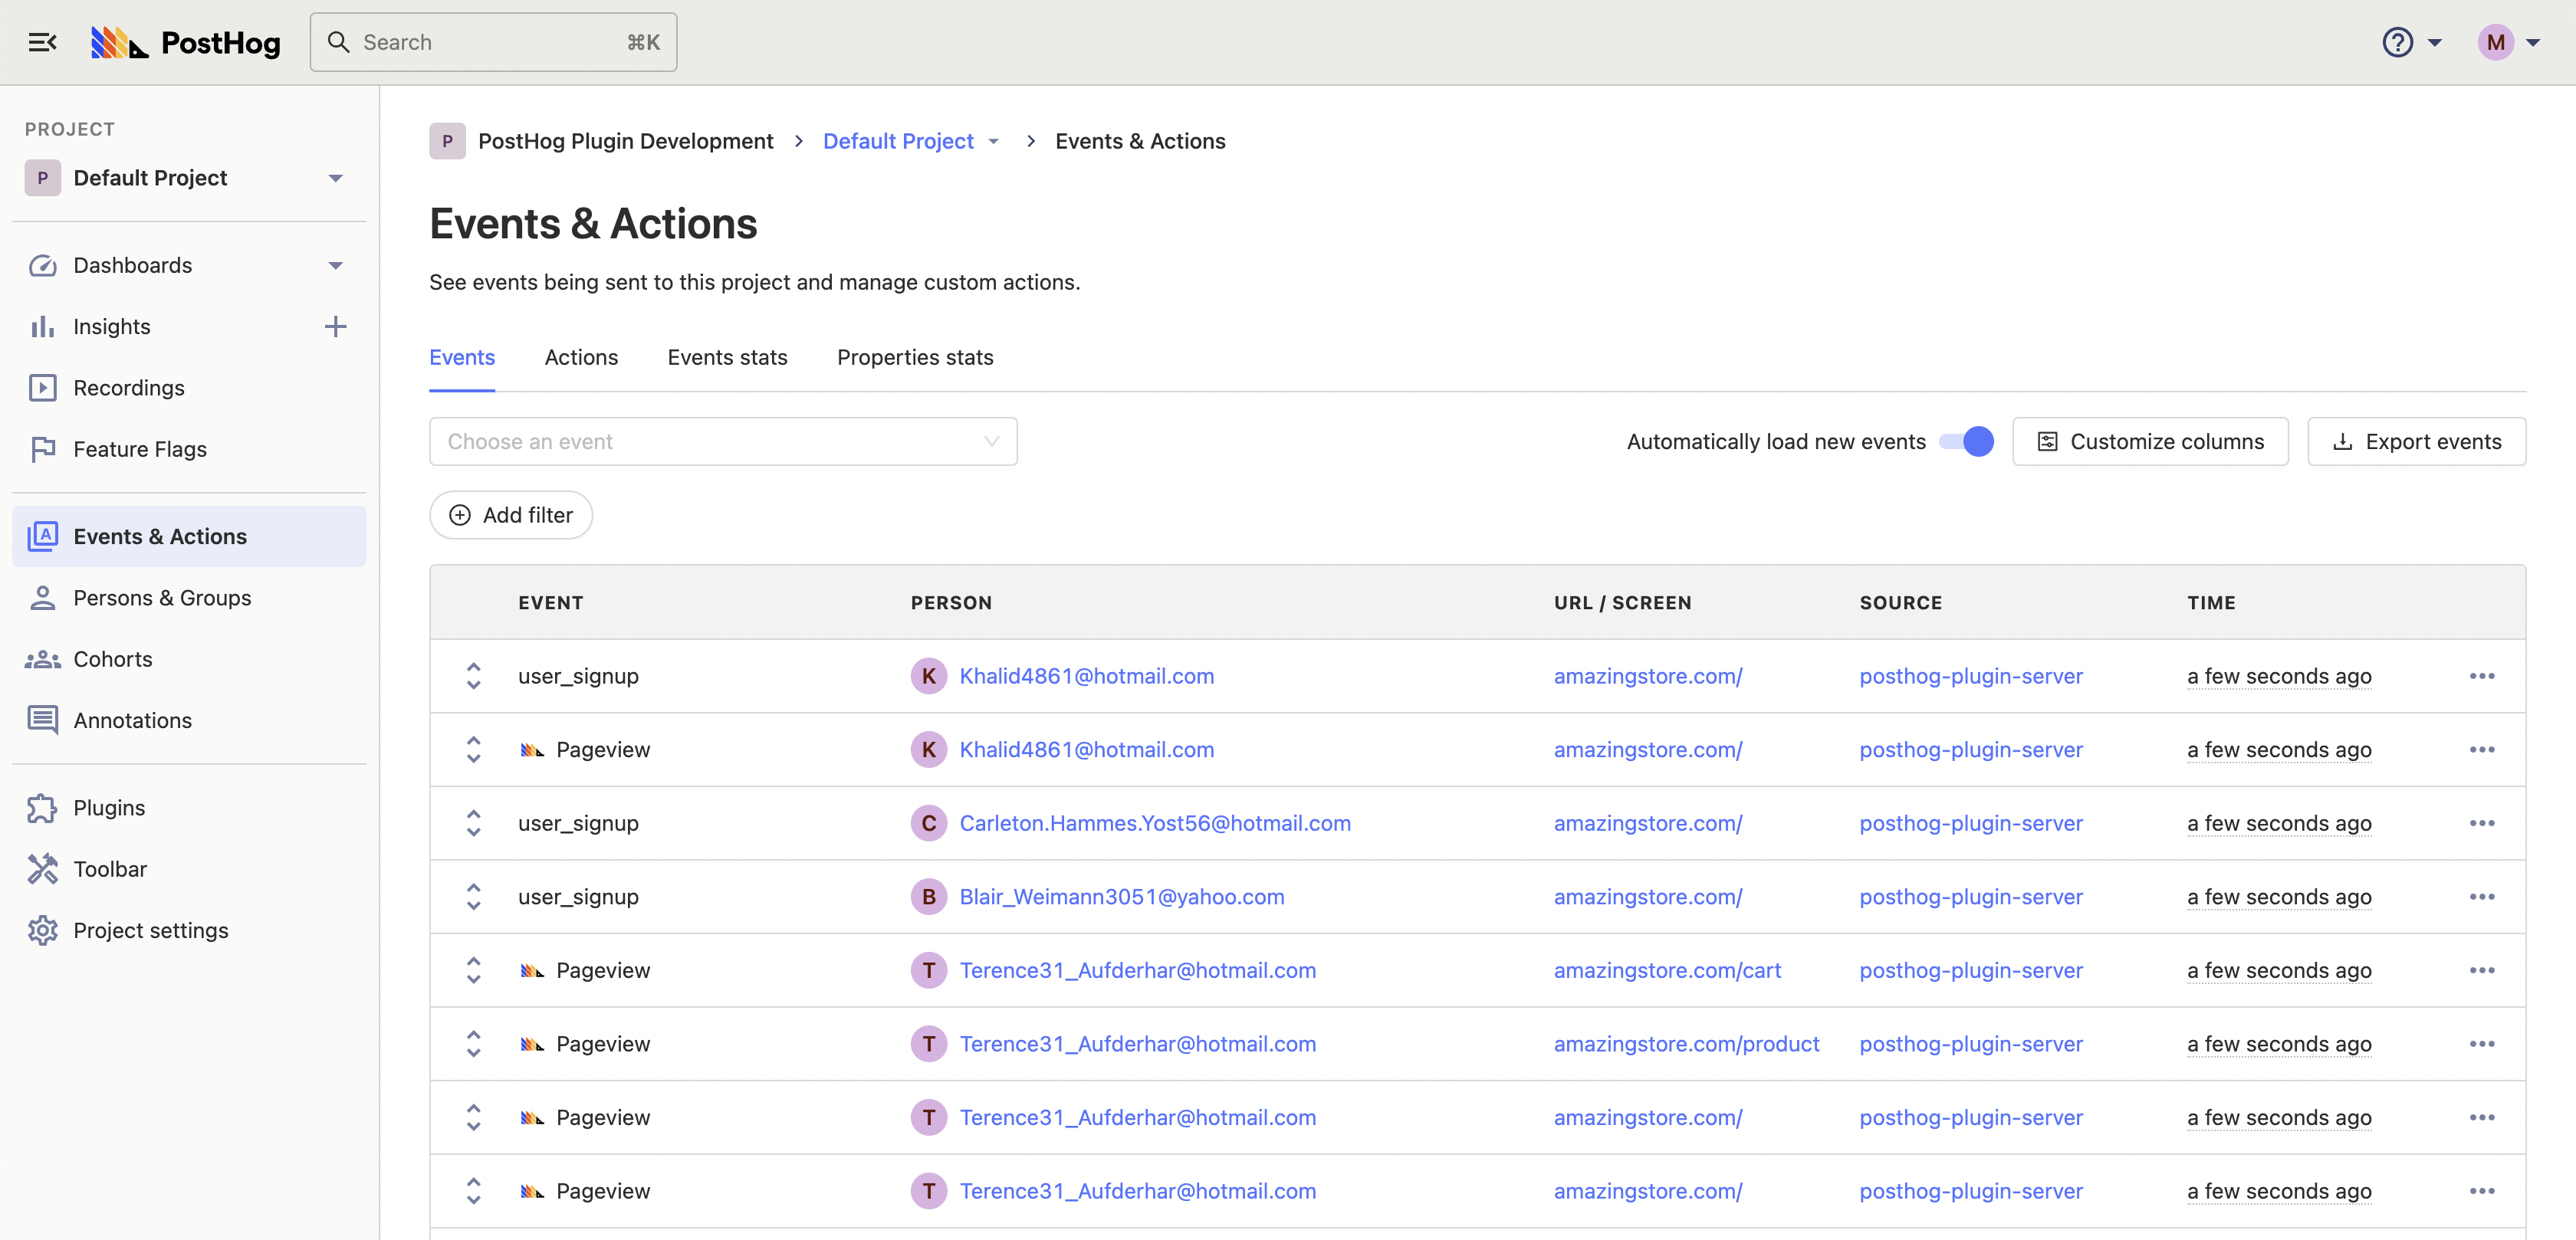This screenshot has width=2576, height=1240.
Task: Switch to the Actions tab
Action: (581, 357)
